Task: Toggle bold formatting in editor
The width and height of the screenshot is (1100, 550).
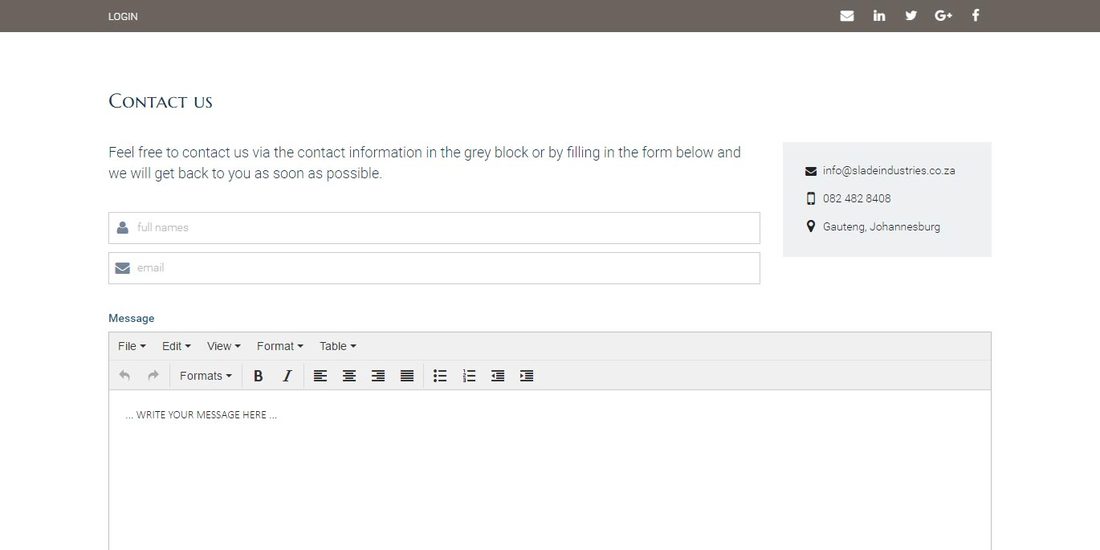Action: 258,376
